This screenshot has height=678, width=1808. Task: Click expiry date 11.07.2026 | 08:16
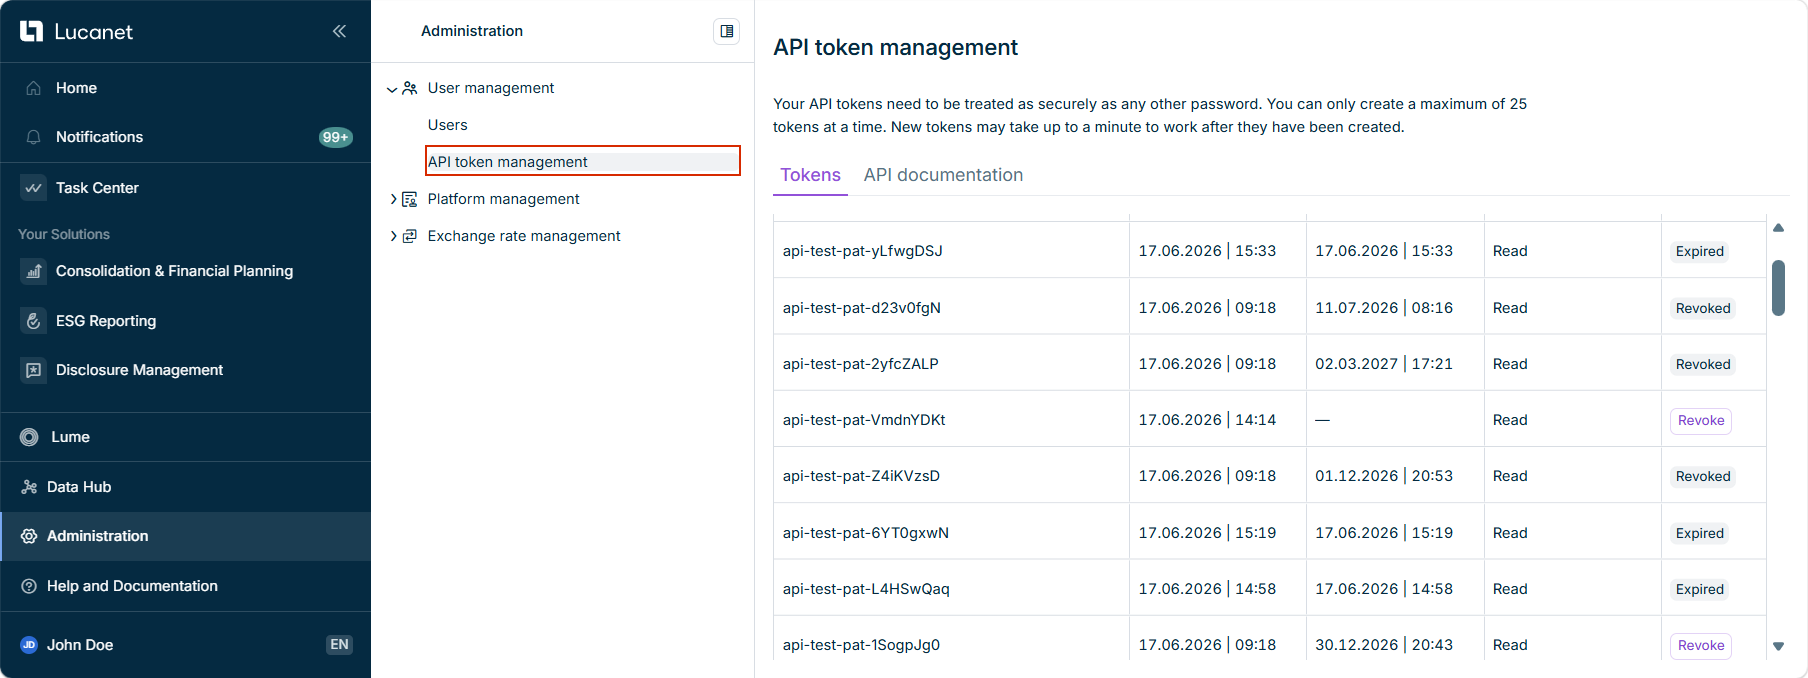(x=1384, y=308)
